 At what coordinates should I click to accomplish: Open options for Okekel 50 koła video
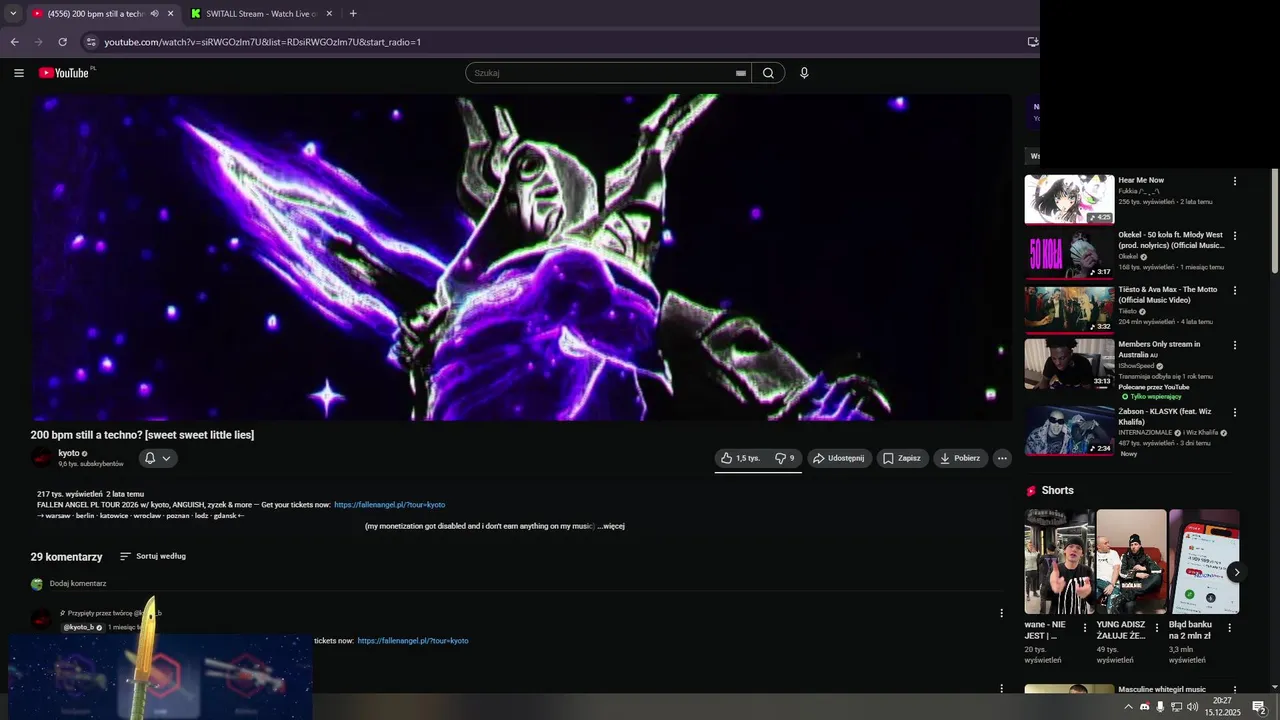tap(1235, 236)
